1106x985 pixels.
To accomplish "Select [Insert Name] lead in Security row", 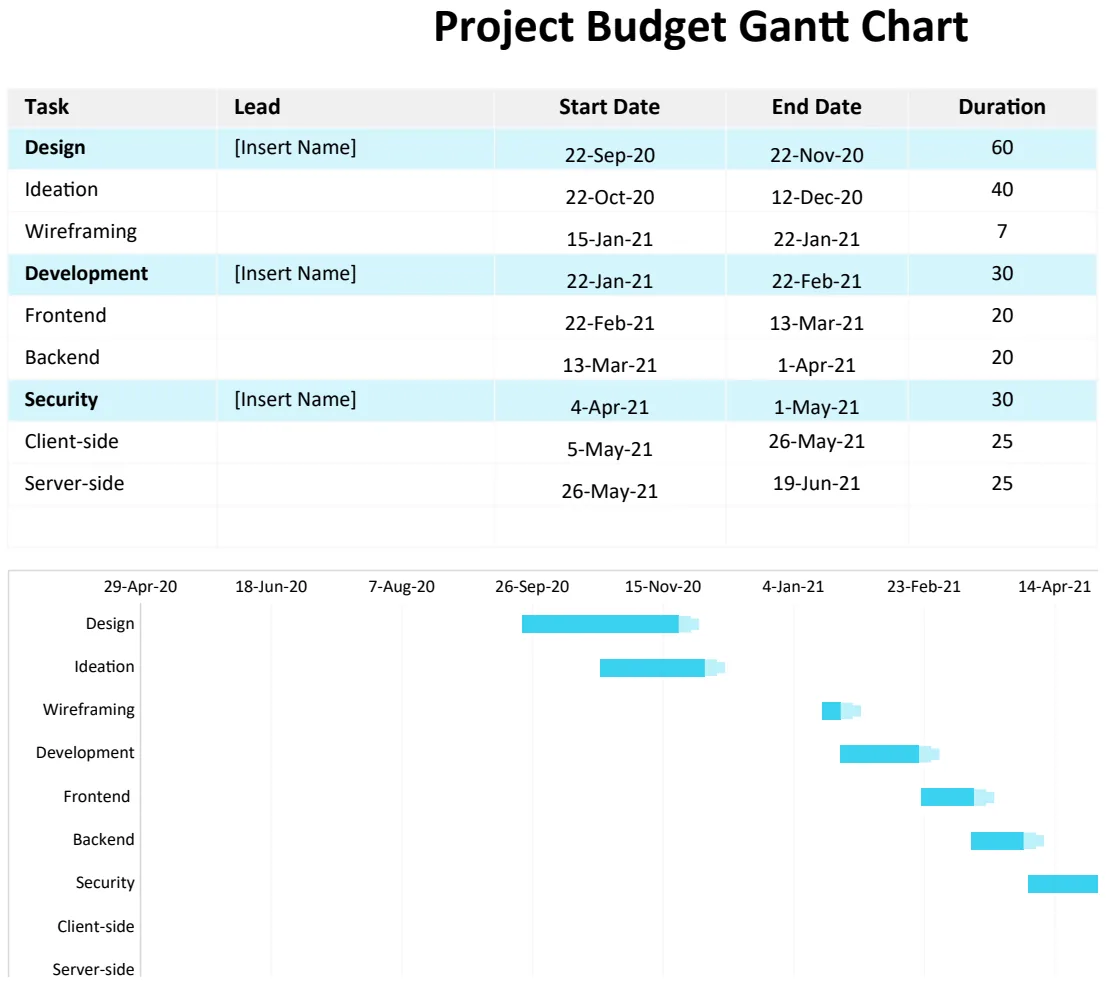I will [x=295, y=399].
